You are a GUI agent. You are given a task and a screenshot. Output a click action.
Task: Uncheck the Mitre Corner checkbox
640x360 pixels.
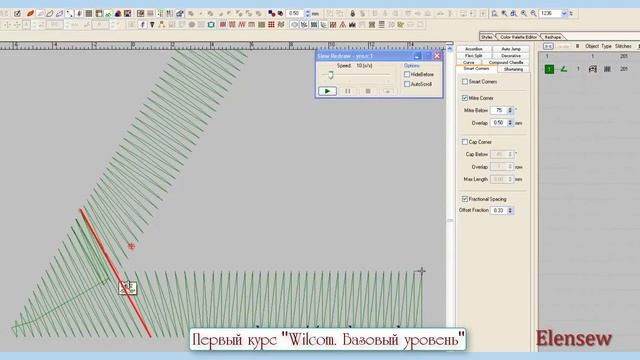465,98
